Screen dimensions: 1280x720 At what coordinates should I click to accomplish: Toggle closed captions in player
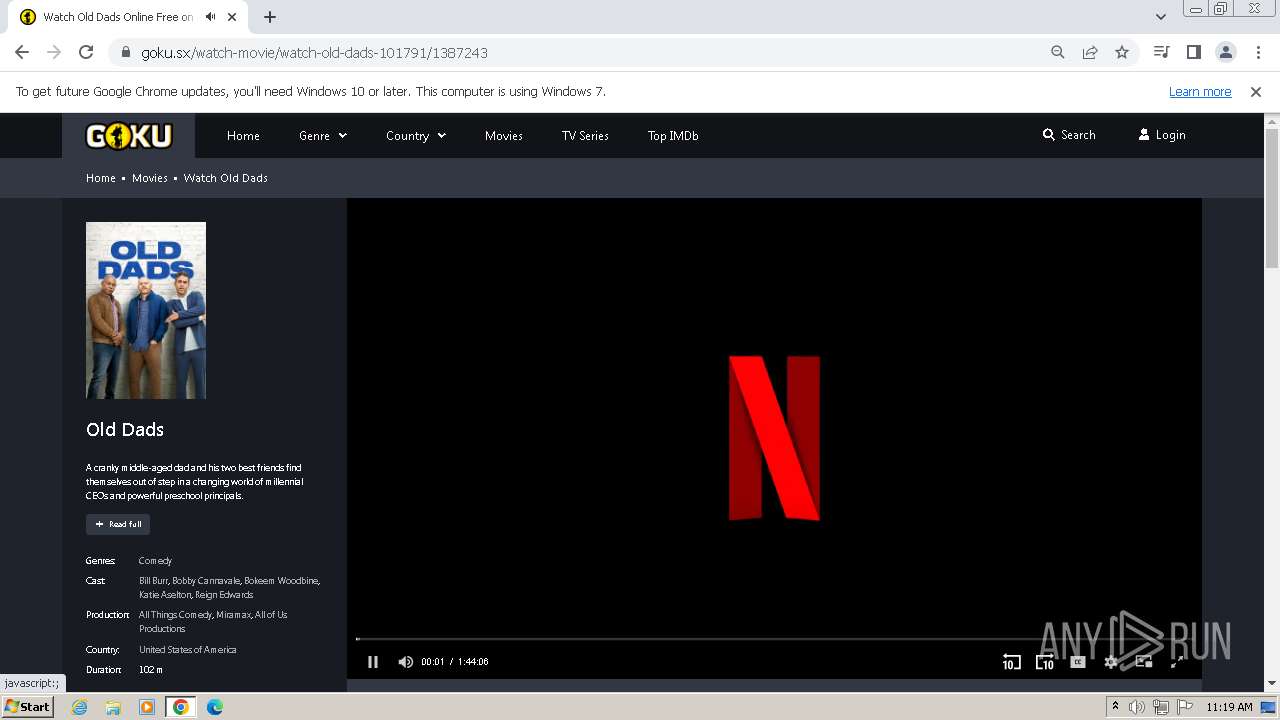pos(1077,662)
